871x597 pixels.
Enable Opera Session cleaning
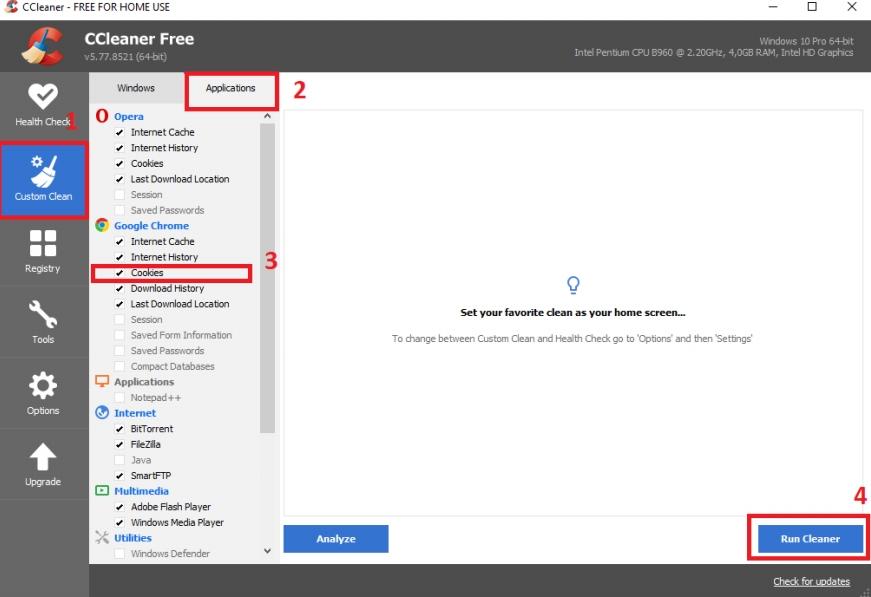point(119,194)
